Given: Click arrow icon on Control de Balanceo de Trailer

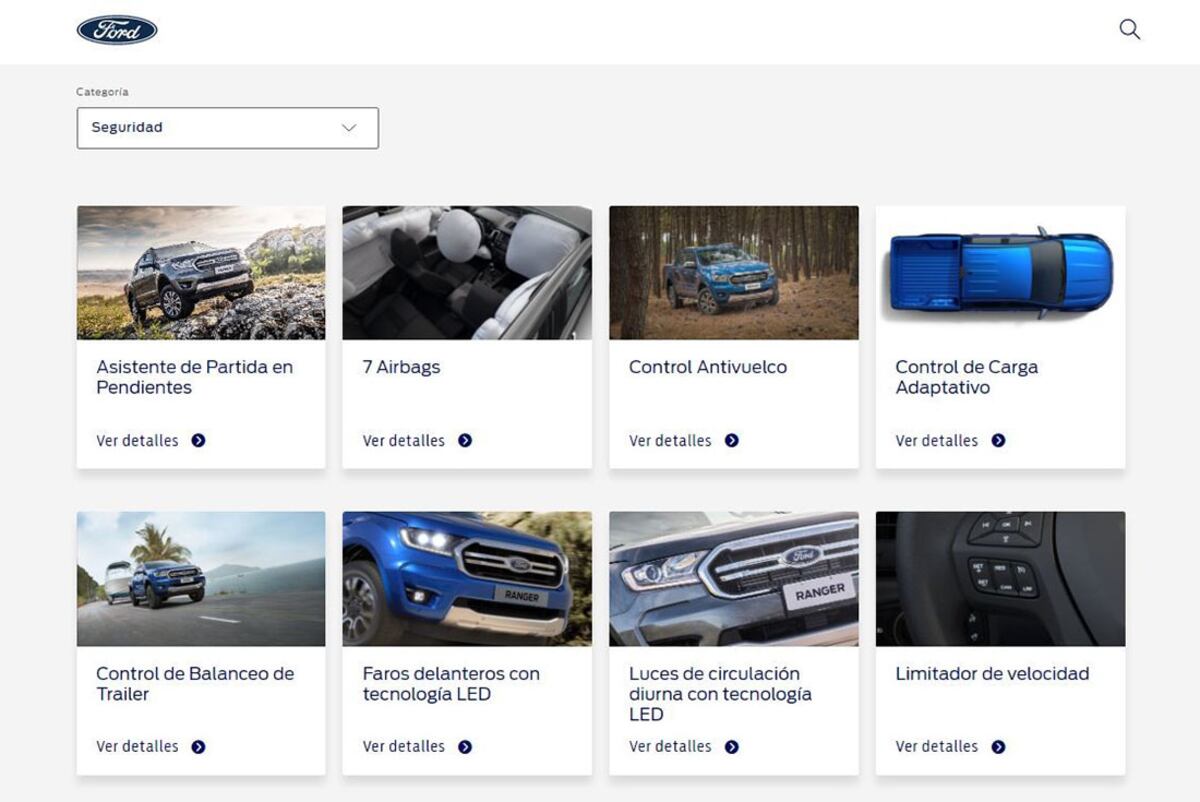Looking at the screenshot, I should [198, 746].
